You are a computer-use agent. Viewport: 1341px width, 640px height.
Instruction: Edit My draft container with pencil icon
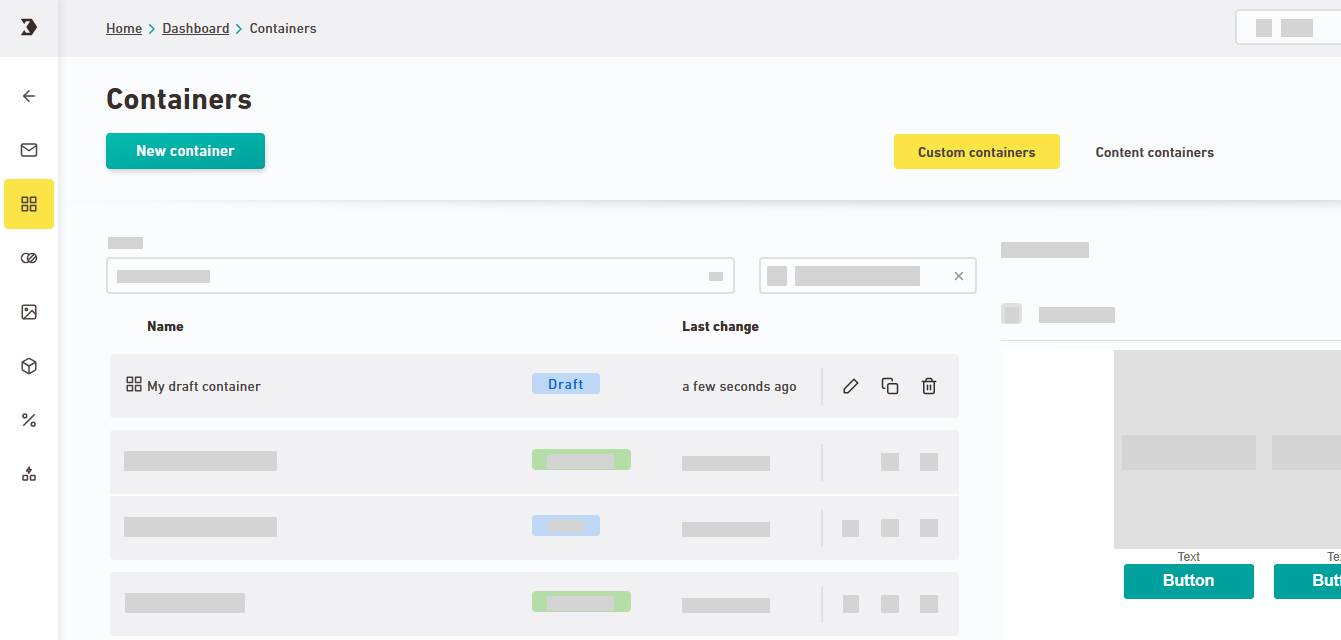851,386
